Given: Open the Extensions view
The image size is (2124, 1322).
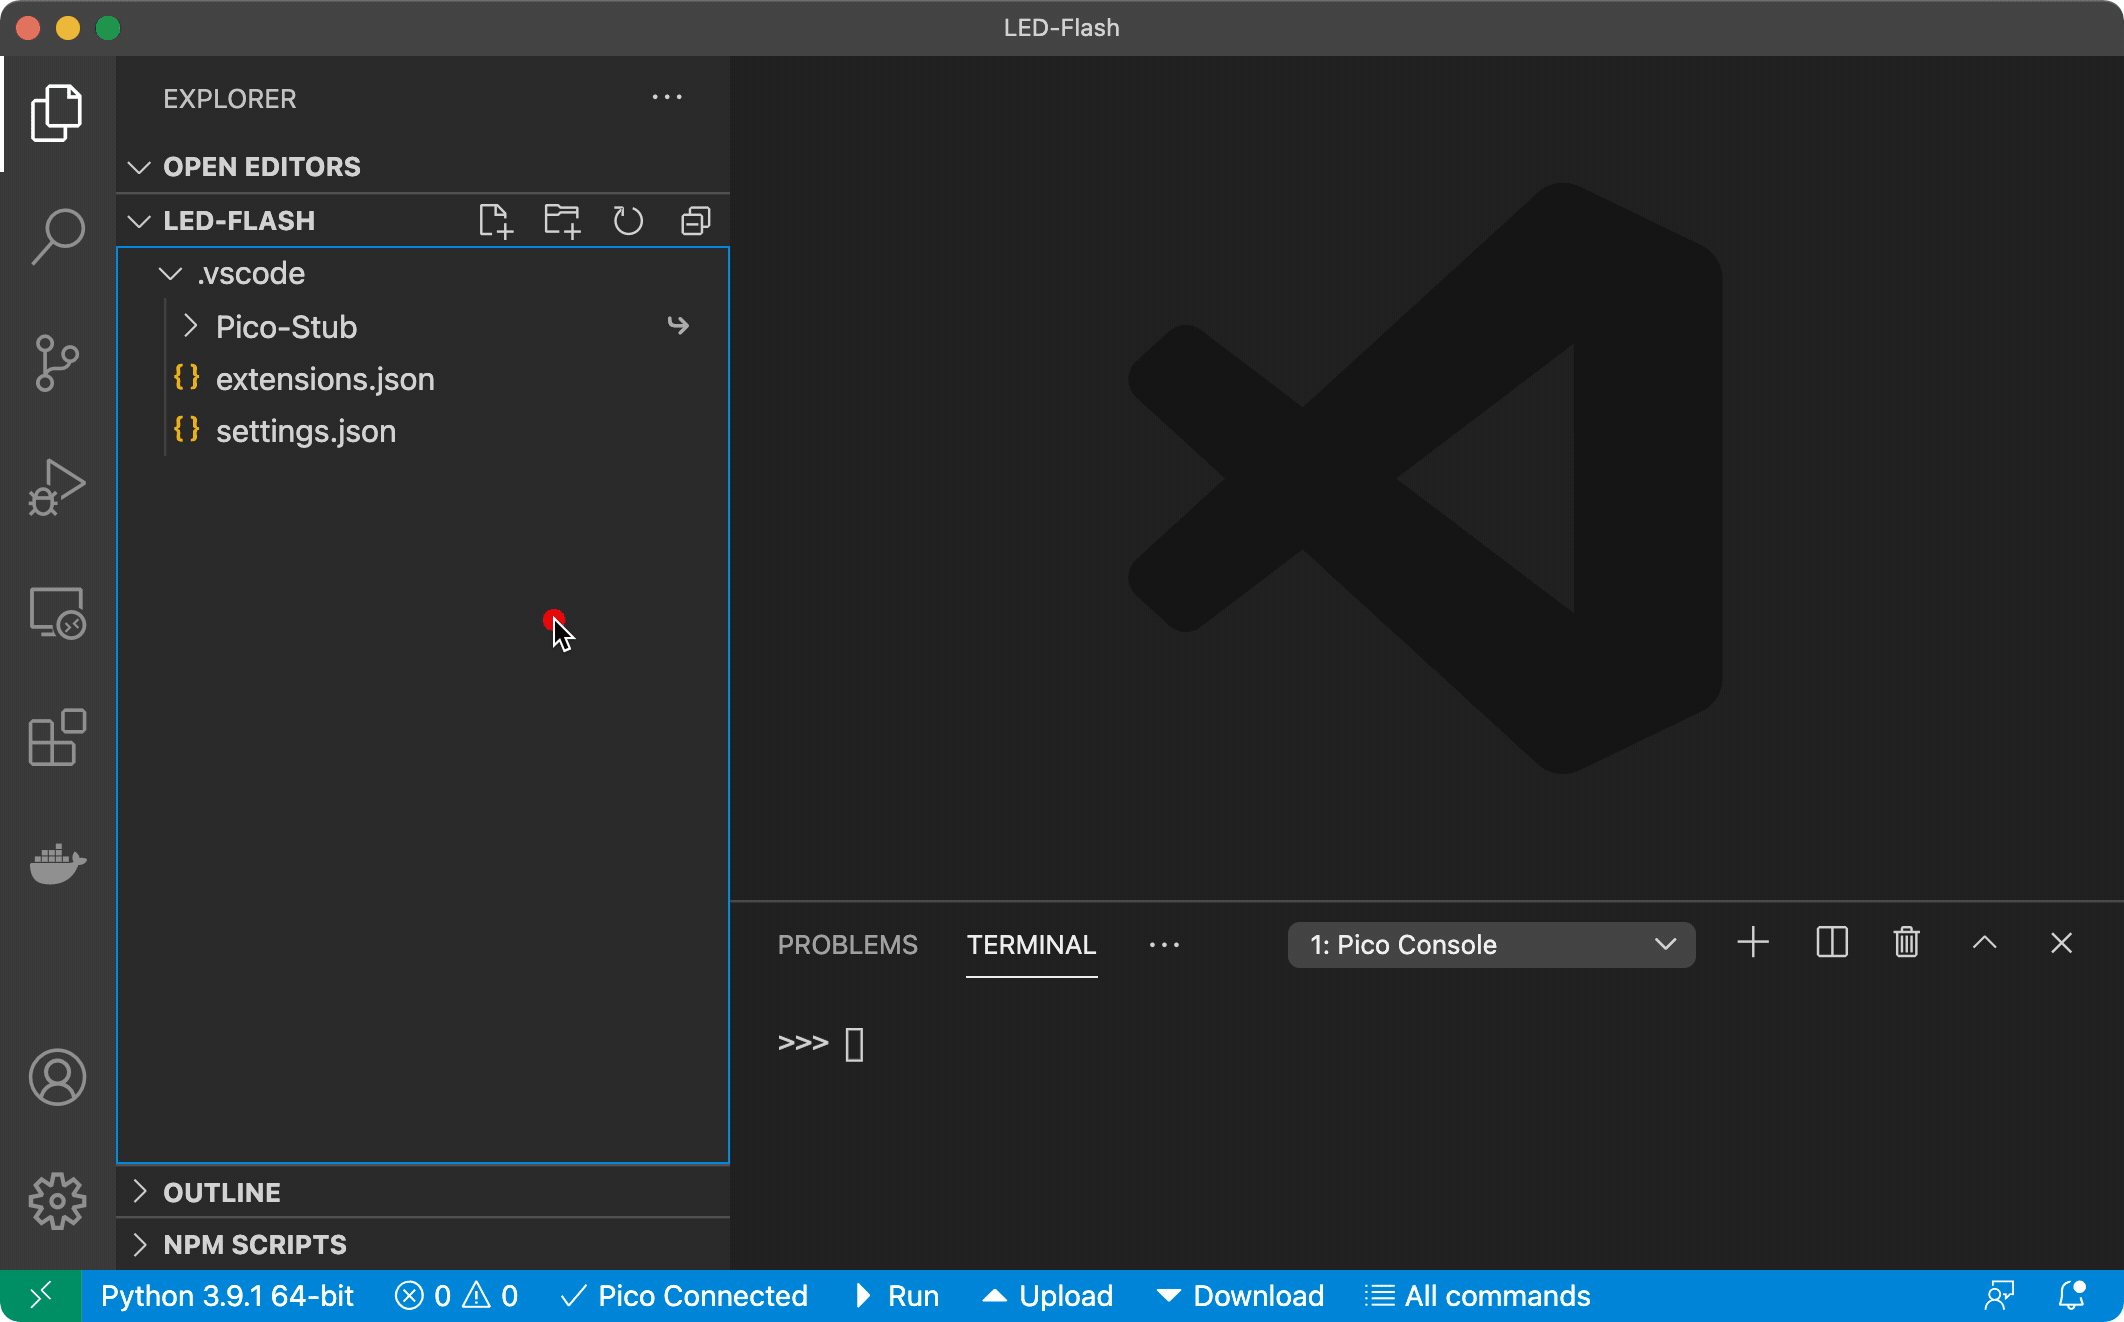Looking at the screenshot, I should pos(57,738).
